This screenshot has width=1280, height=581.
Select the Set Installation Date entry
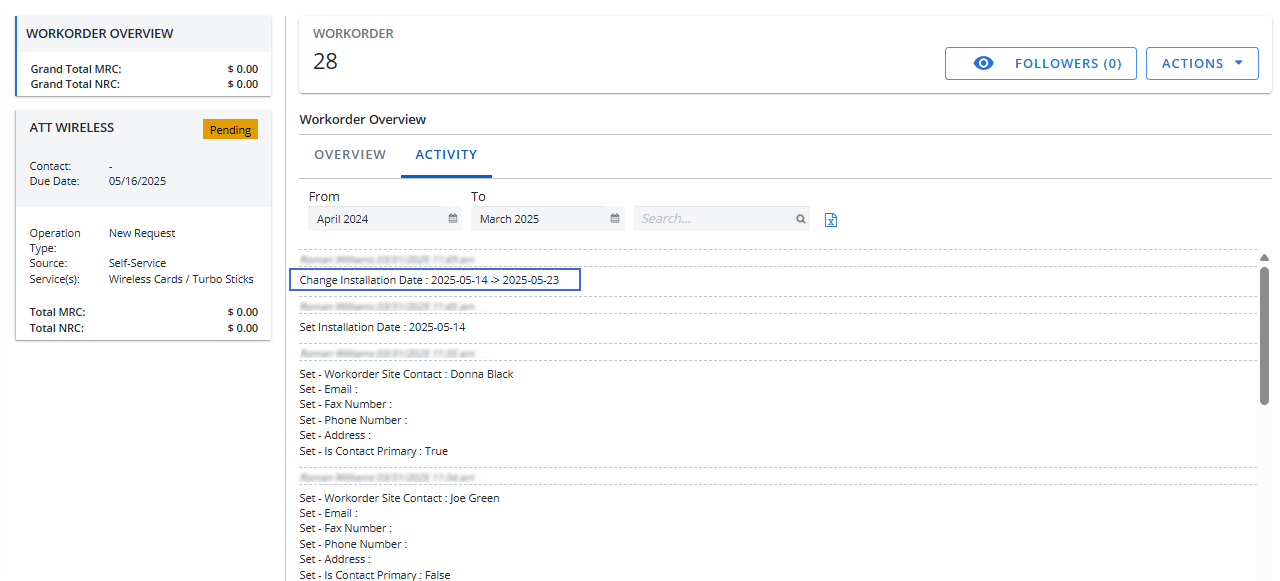click(382, 327)
